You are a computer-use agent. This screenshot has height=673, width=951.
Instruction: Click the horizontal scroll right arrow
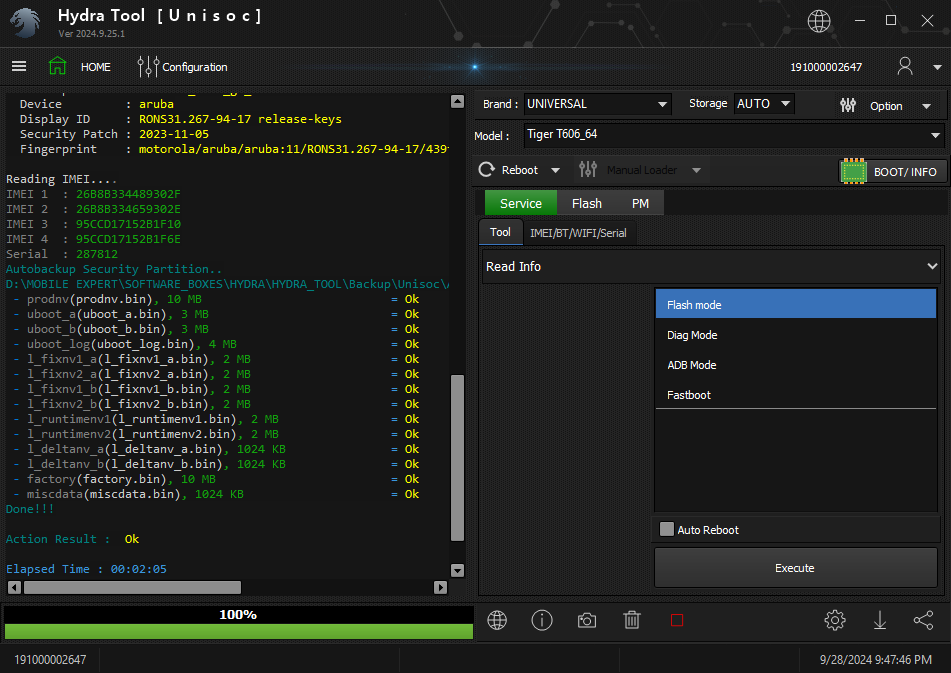440,587
